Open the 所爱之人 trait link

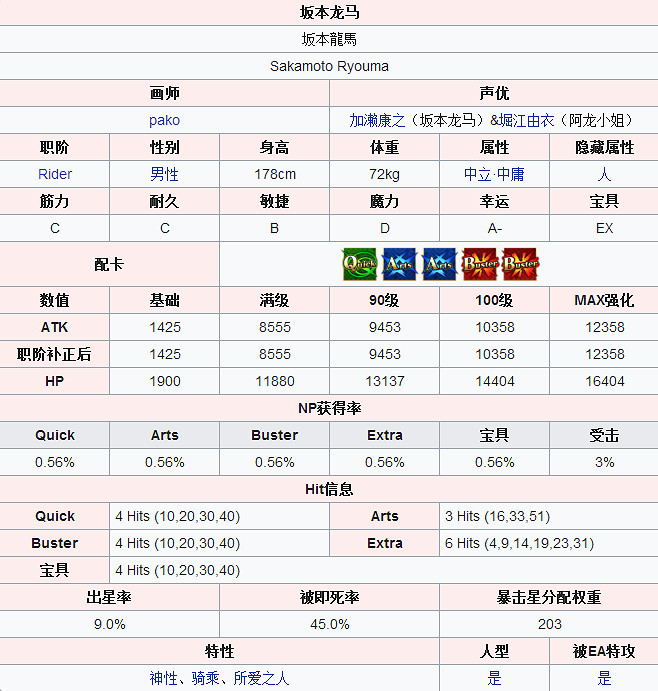(x=258, y=678)
